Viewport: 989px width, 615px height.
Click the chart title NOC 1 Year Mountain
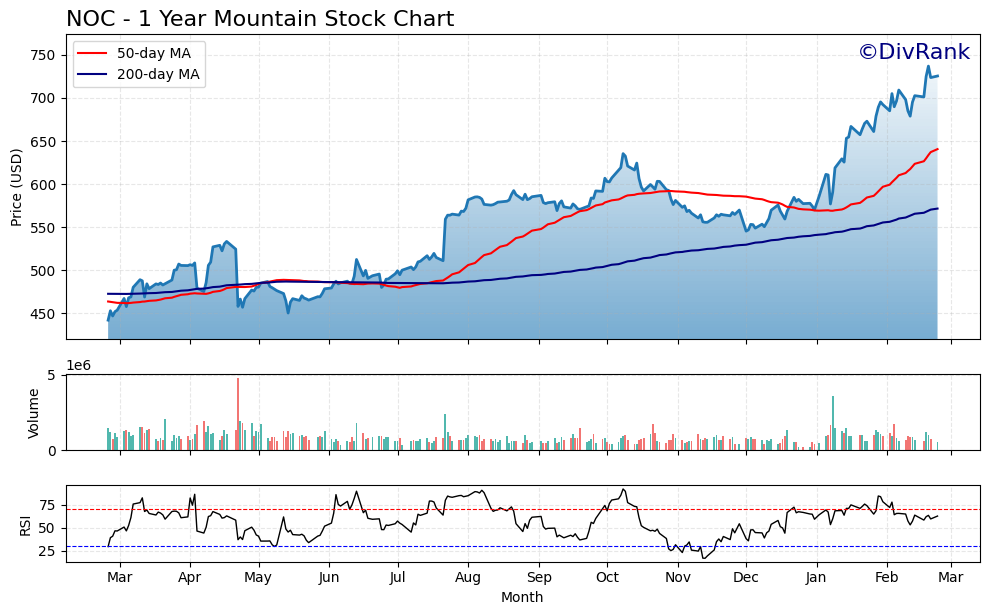(260, 17)
